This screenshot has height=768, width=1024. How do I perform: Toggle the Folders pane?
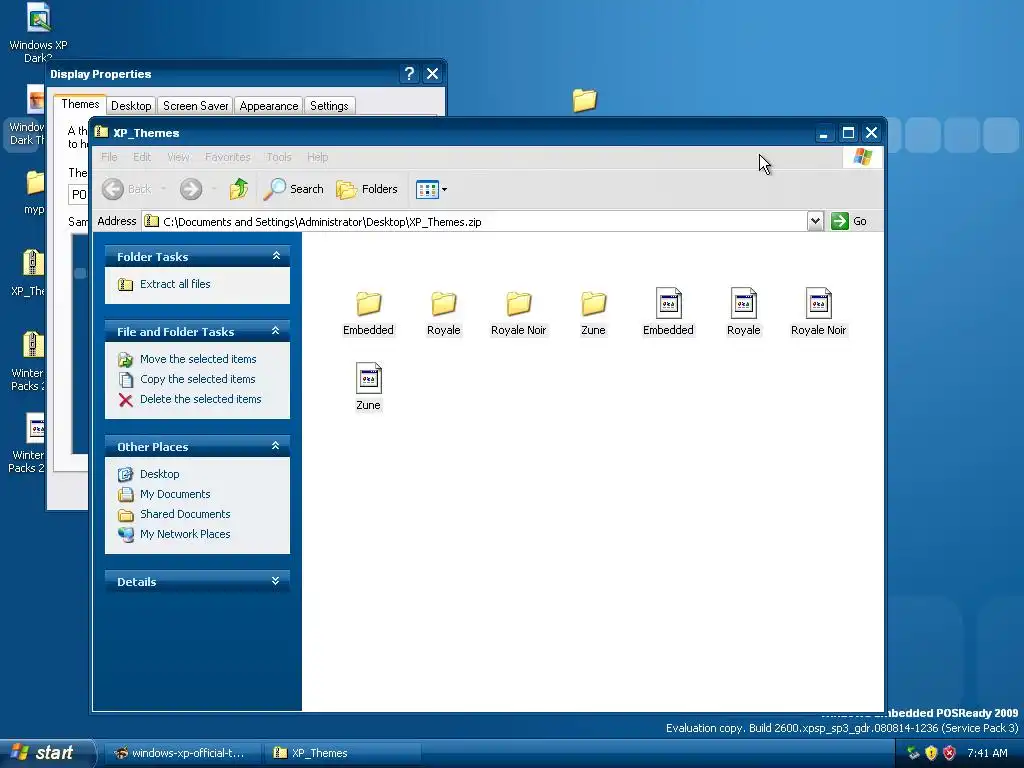point(367,189)
